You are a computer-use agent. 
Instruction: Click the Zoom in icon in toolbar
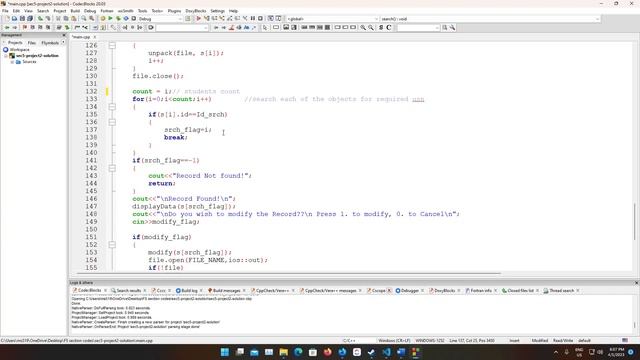[363, 27]
